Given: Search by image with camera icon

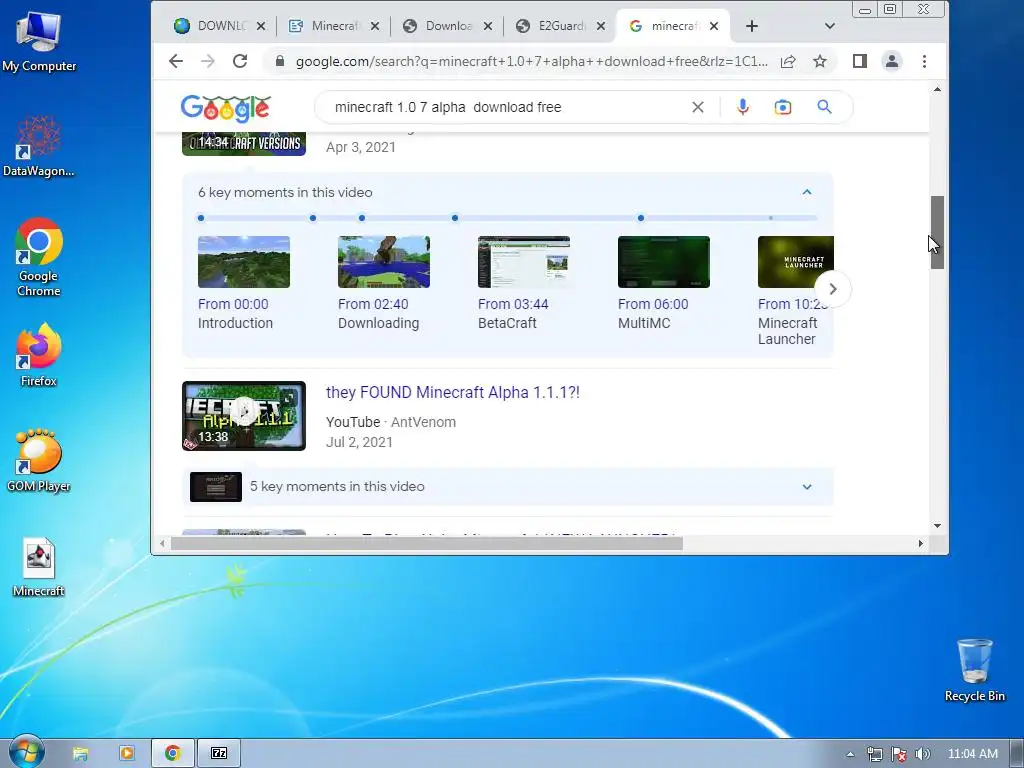Looking at the screenshot, I should click(783, 107).
